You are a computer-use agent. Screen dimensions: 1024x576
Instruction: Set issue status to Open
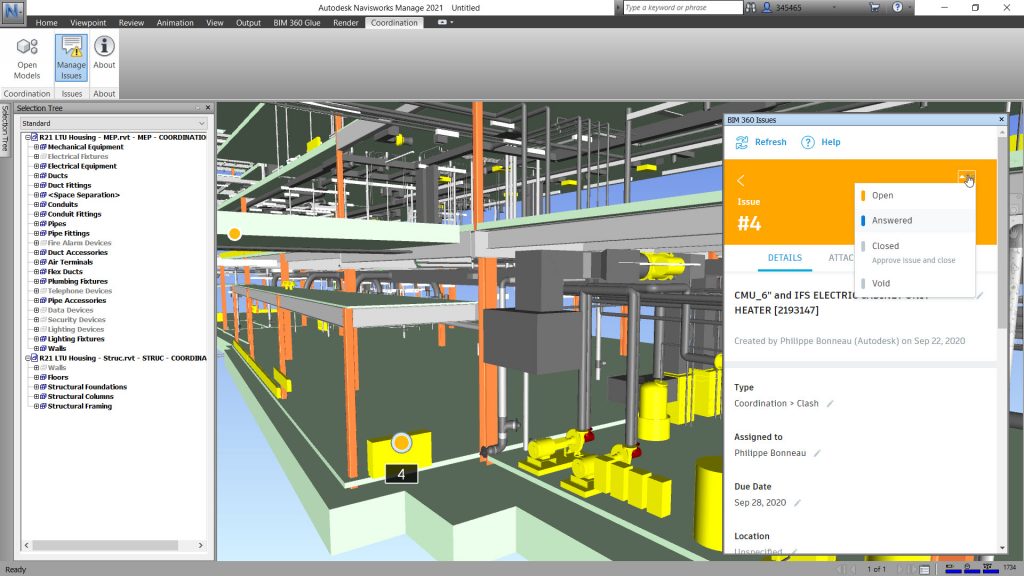click(x=915, y=195)
